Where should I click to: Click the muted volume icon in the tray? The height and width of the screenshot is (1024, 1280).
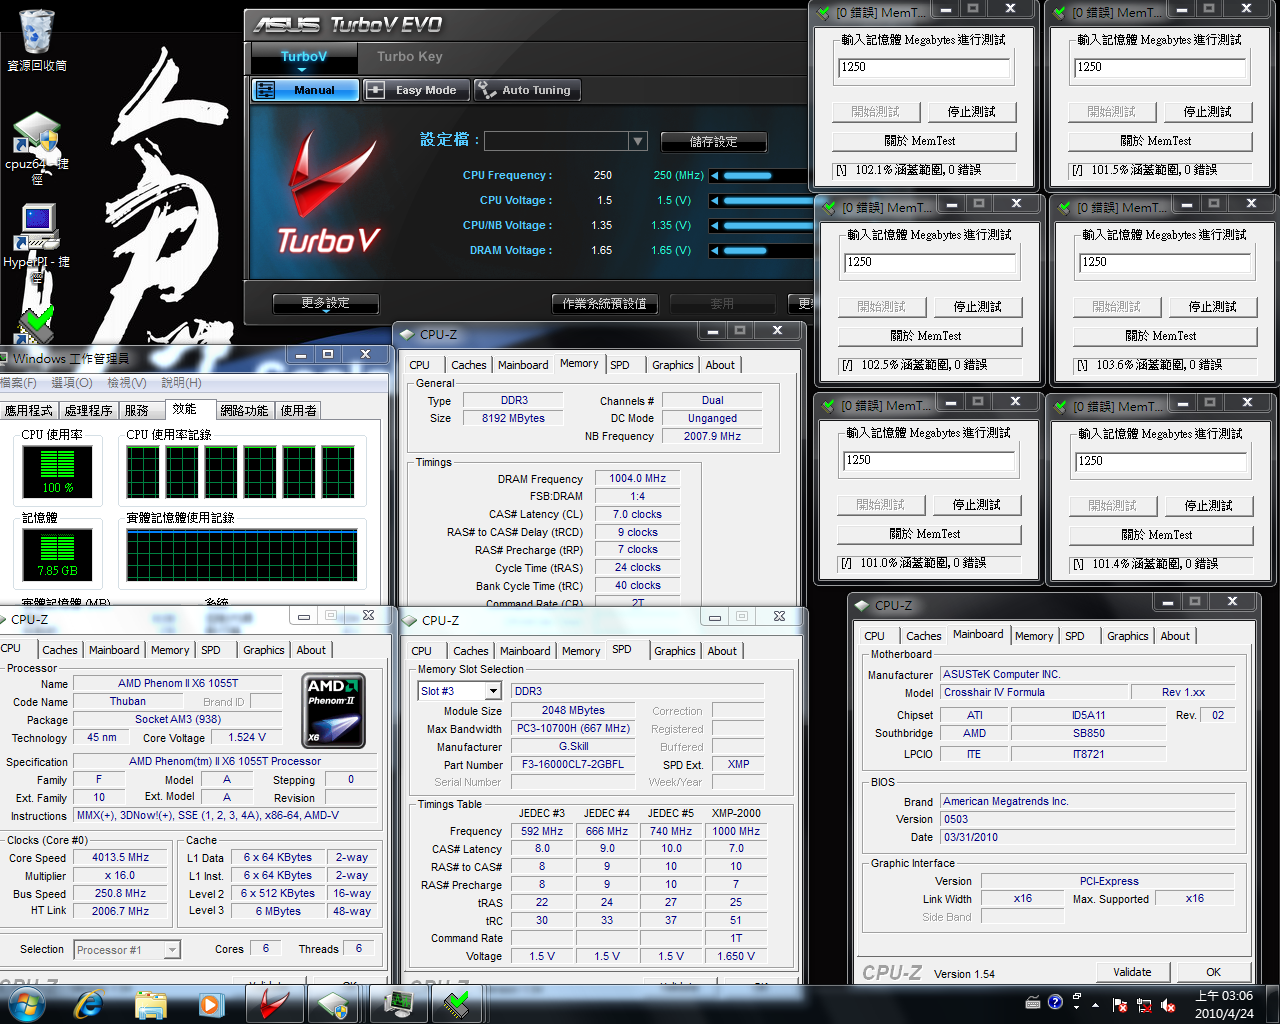(1167, 1004)
